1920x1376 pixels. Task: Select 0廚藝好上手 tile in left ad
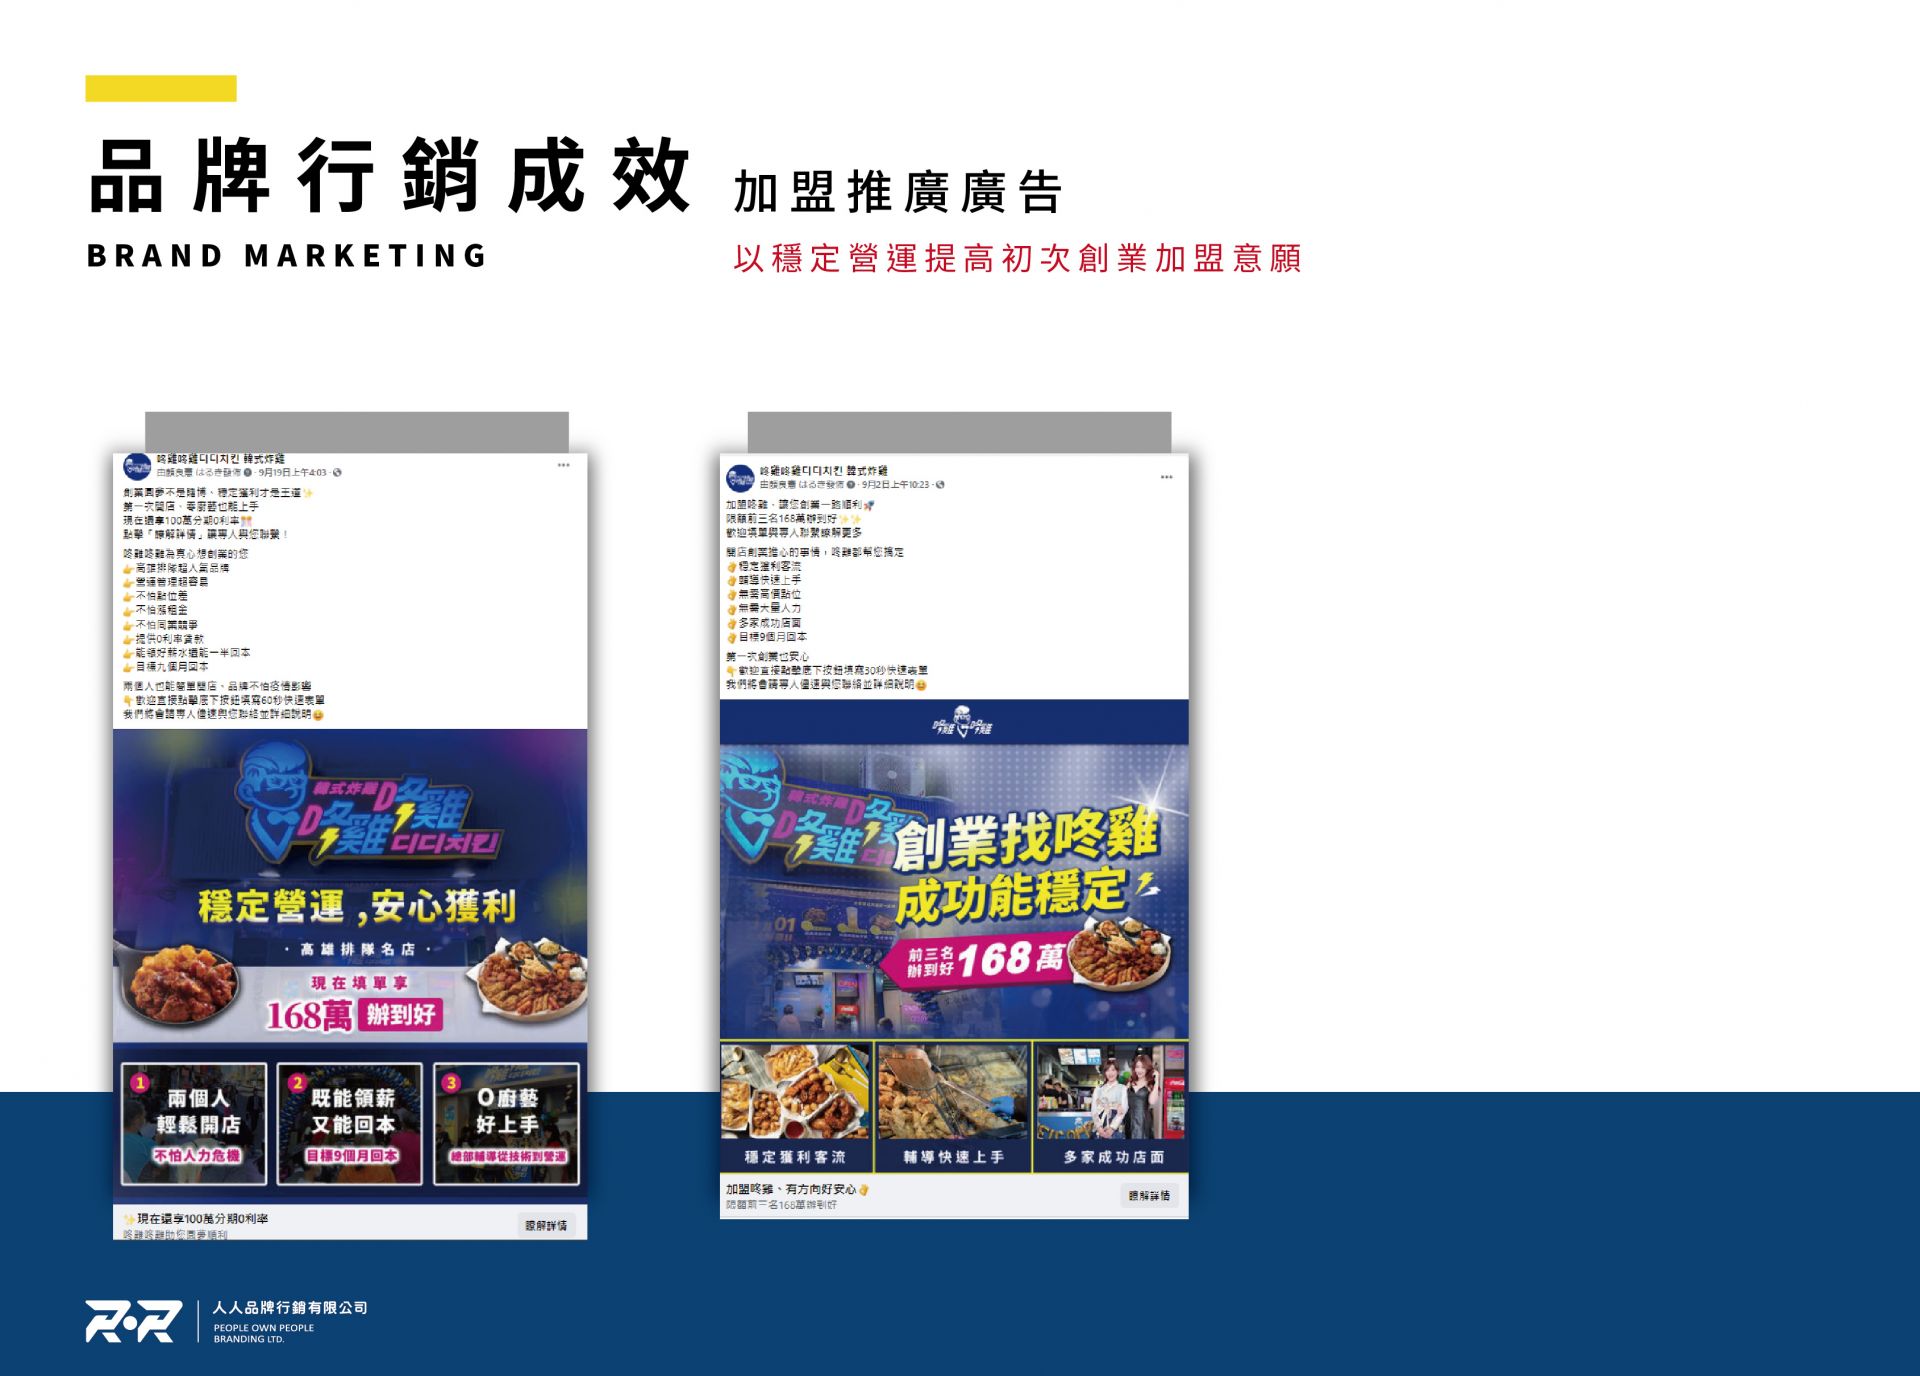point(506,1124)
